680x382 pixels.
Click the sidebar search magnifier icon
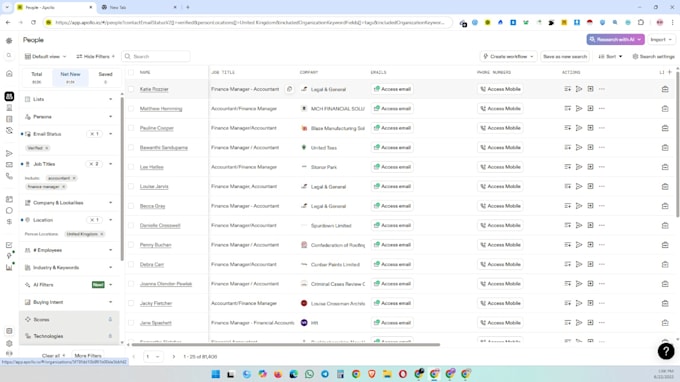click(9, 56)
